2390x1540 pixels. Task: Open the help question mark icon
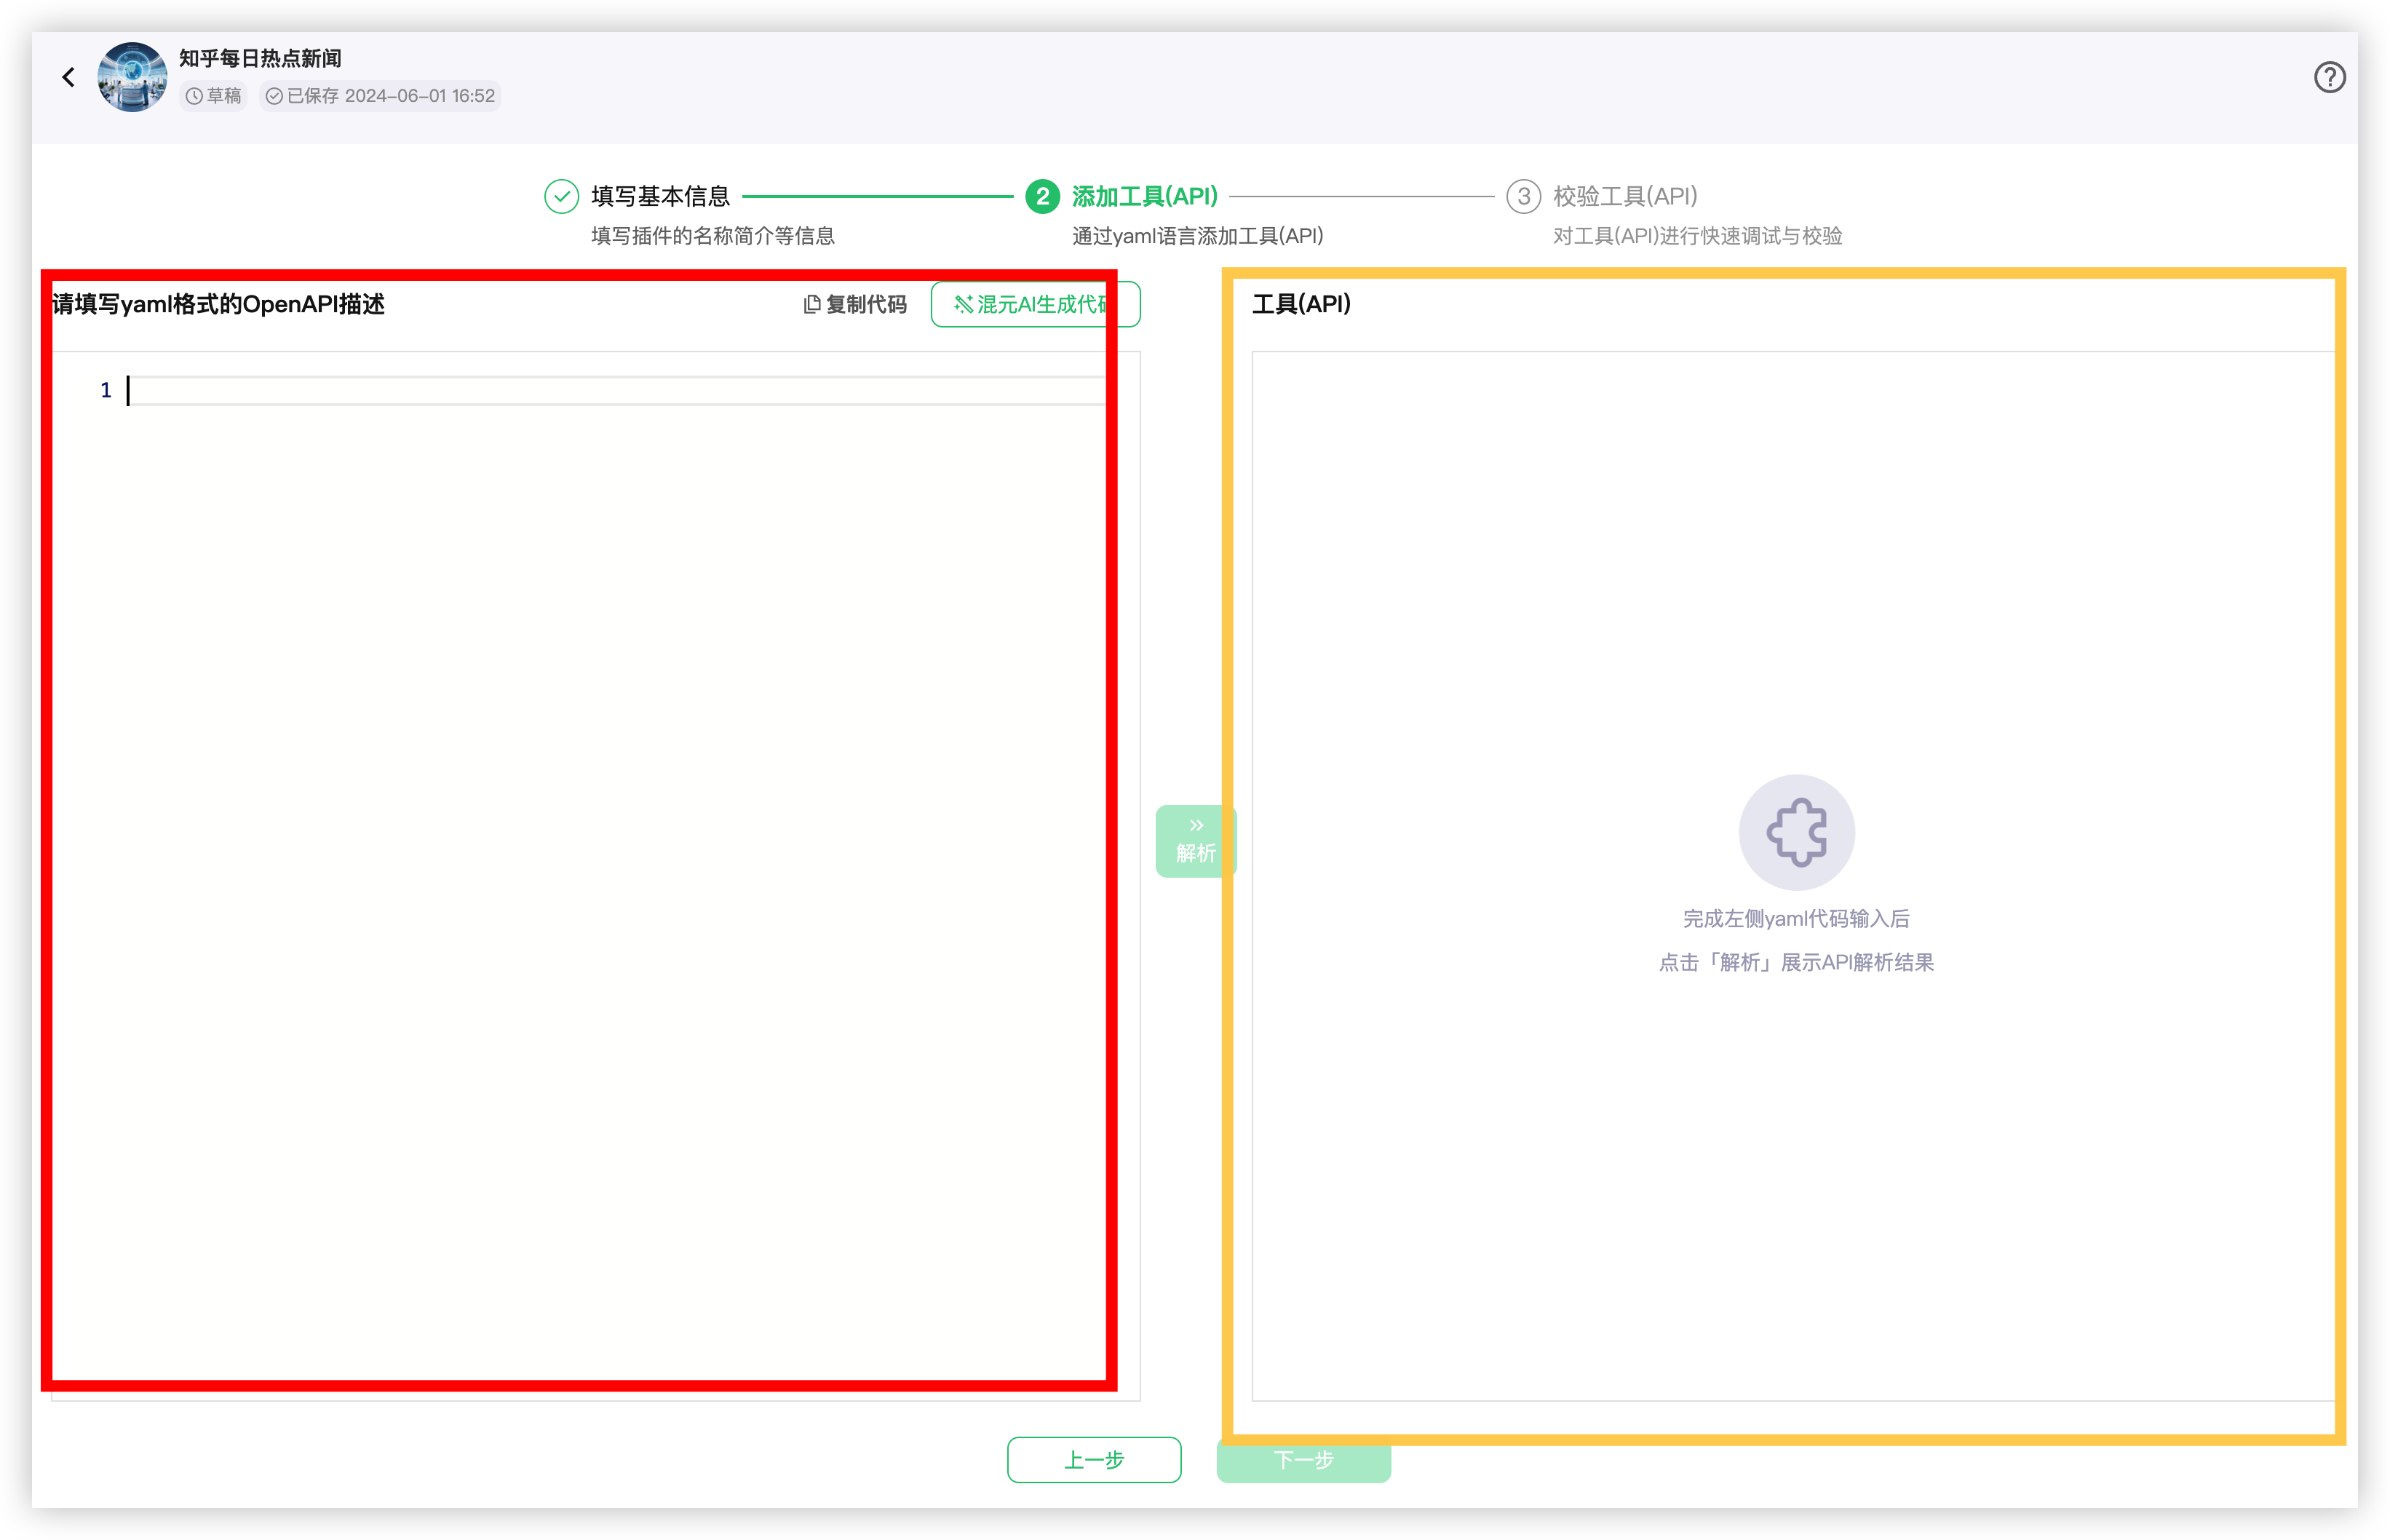point(2329,77)
